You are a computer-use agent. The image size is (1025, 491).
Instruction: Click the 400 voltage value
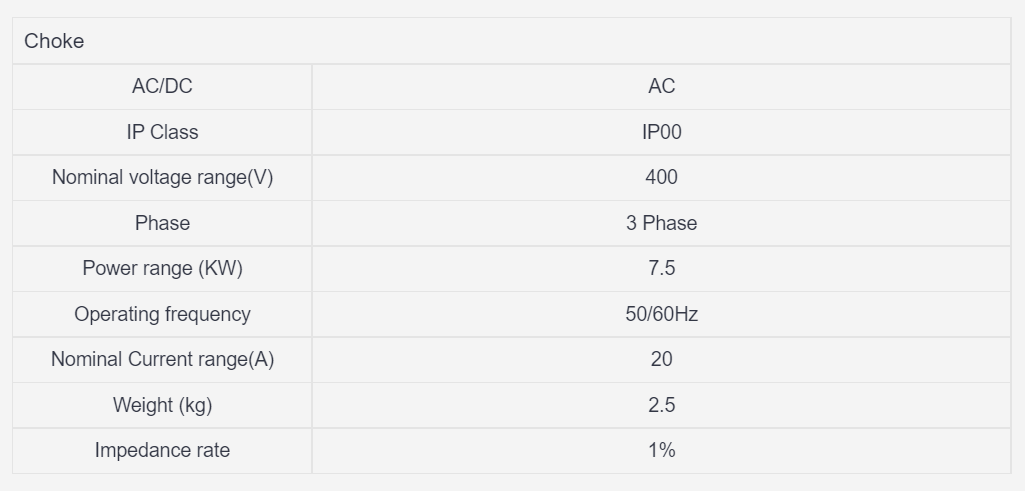[661, 177]
